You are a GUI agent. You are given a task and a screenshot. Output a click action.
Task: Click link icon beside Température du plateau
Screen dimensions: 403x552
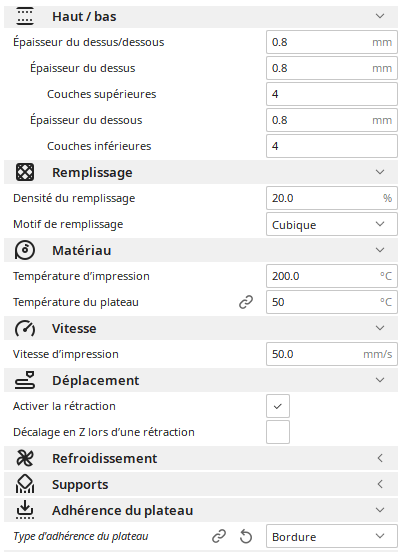(x=246, y=302)
